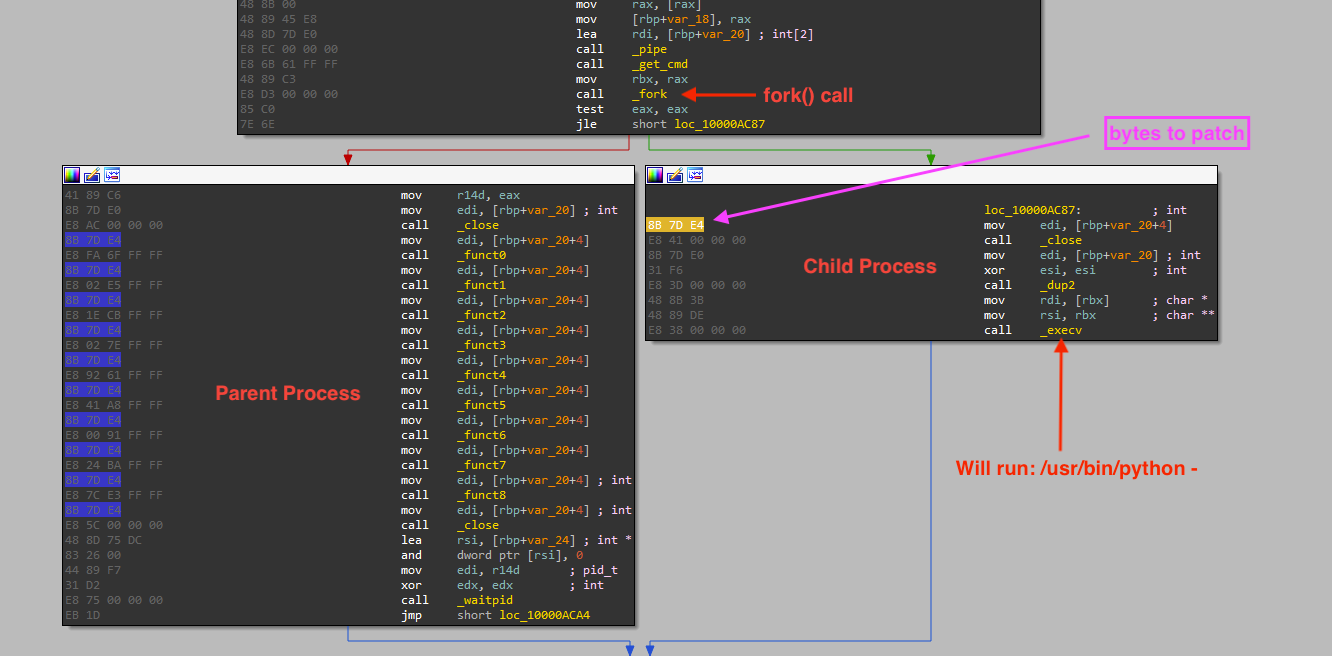The image size is (1332, 656).
Task: Open the node color picker on Parent Process block
Action: (71, 174)
